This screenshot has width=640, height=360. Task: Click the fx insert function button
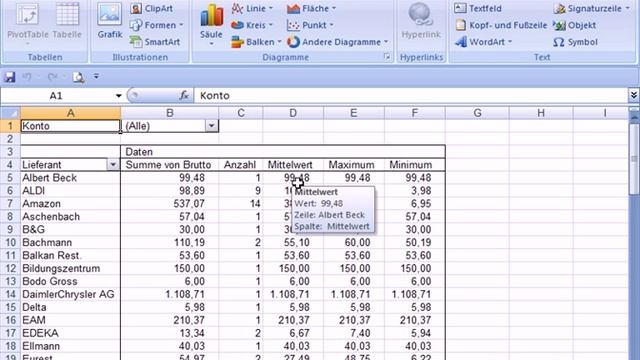point(184,95)
